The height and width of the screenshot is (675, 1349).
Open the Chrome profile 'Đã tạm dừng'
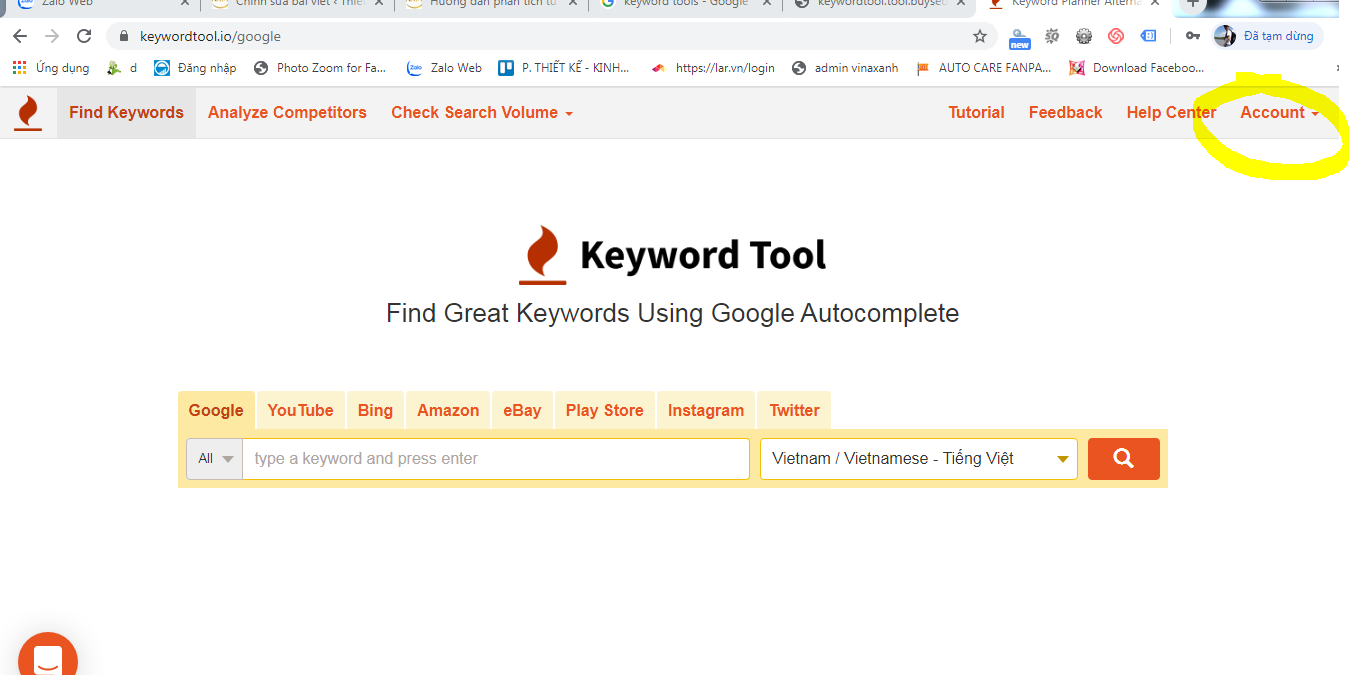(1267, 36)
